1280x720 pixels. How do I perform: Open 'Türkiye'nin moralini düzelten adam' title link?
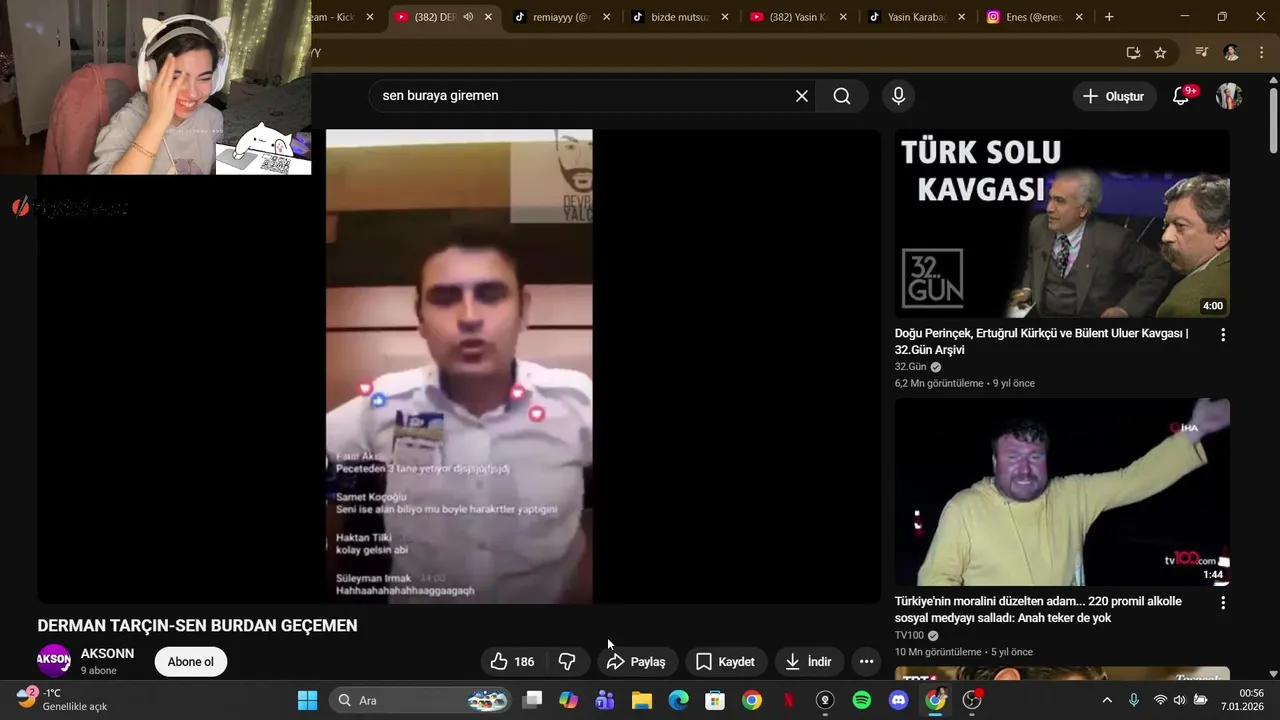[x=1038, y=610]
